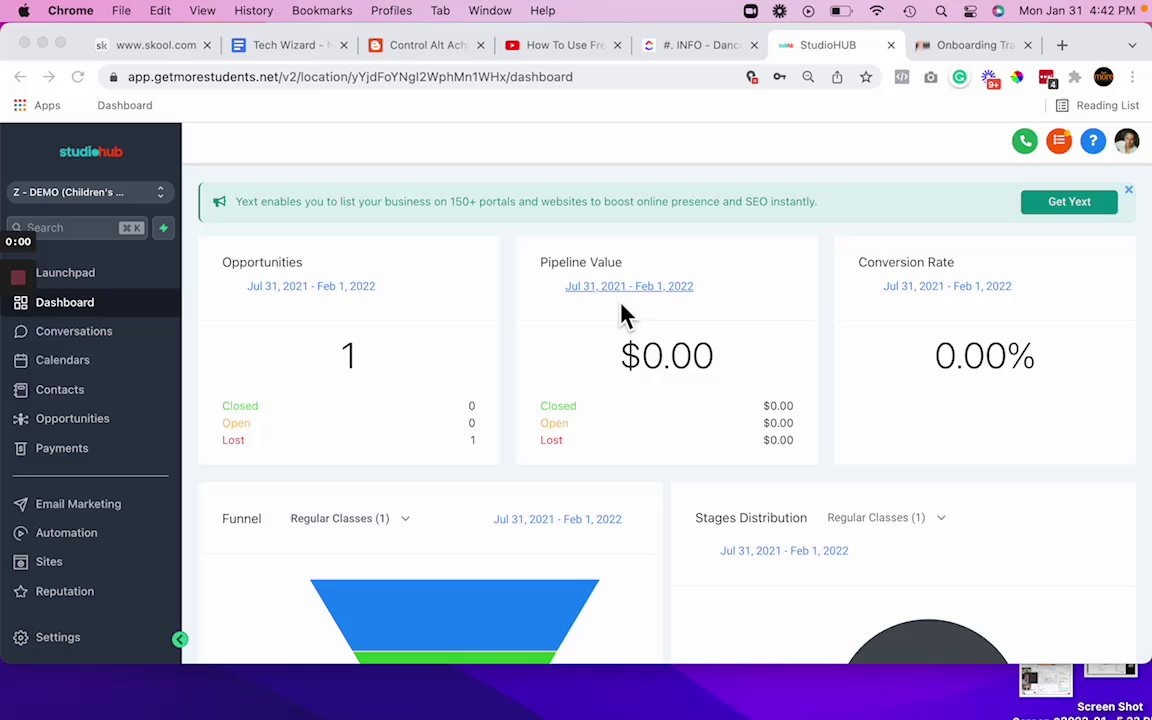Open the Bookmarks menu
The width and height of the screenshot is (1152, 720).
[x=322, y=11]
